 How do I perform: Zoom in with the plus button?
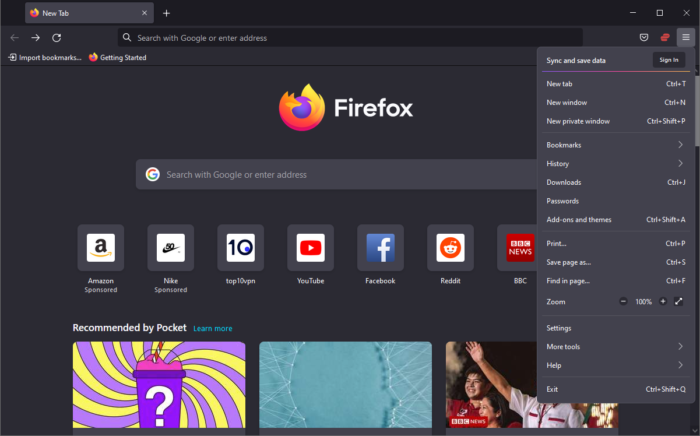[663, 302]
